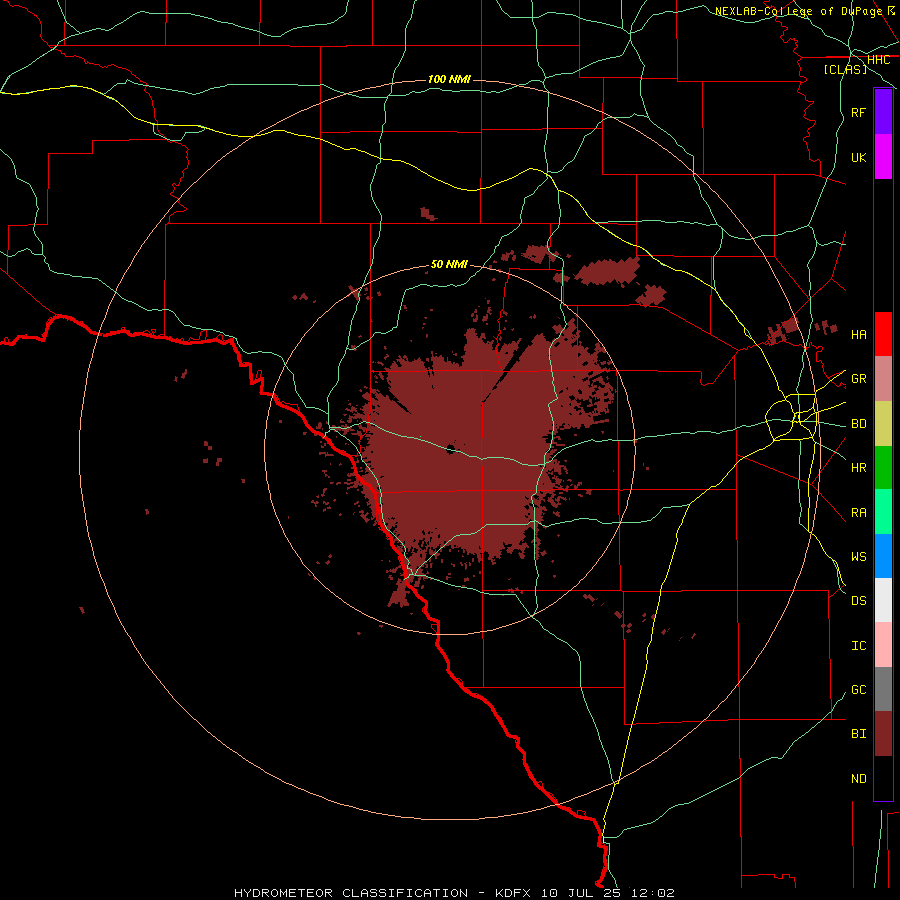The image size is (900, 900).
Task: Click the HA legend label
Action: [x=858, y=335]
